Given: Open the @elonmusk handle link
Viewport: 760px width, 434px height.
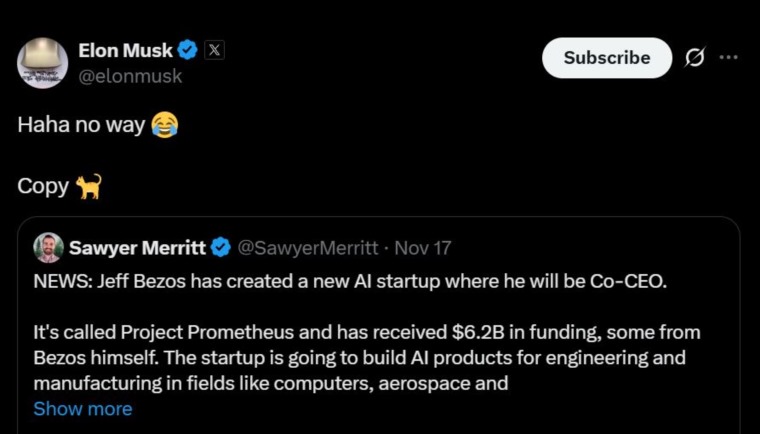Looking at the screenshot, I should [x=130, y=76].
